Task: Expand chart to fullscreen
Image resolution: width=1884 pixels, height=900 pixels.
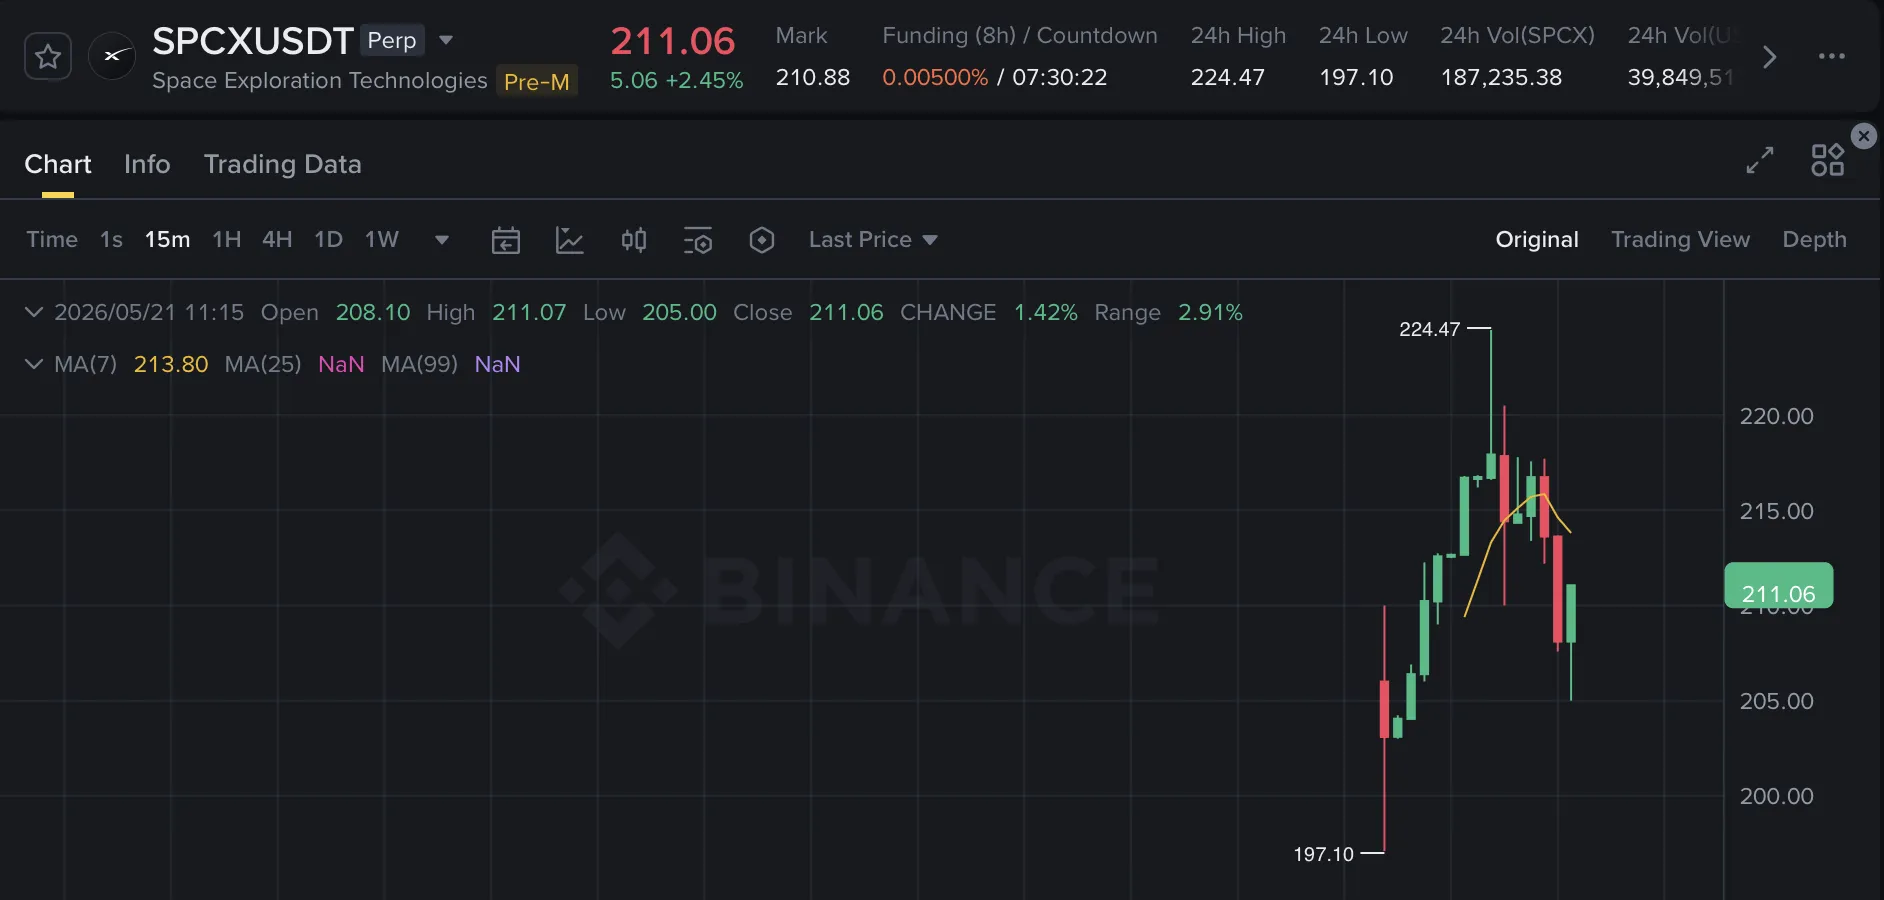Action: tap(1760, 160)
